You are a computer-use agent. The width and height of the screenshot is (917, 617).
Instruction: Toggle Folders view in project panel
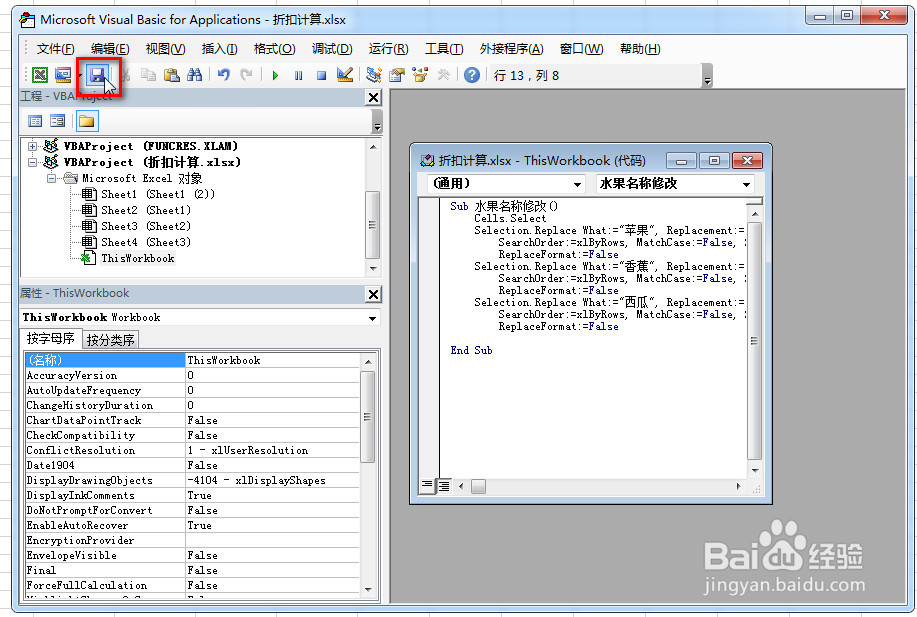[87, 121]
